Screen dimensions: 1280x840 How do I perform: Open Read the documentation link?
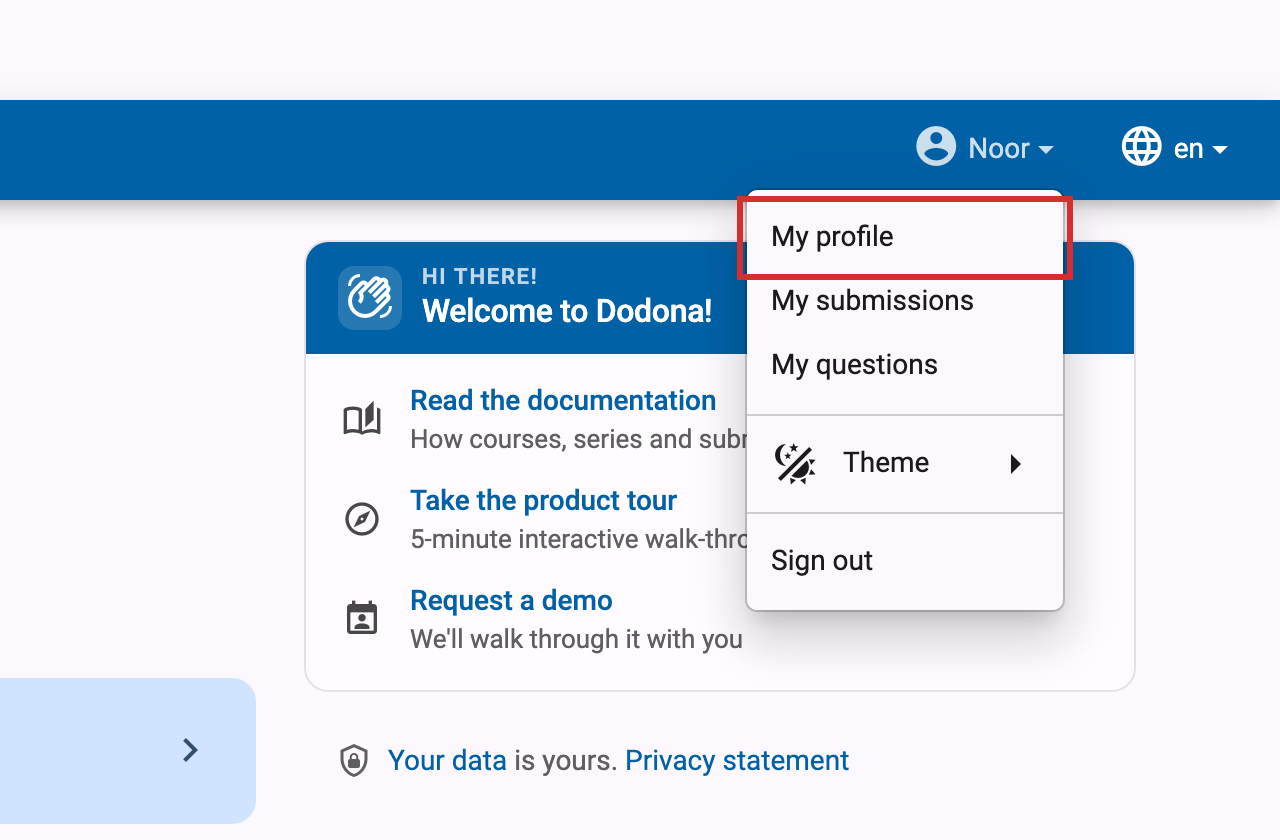(x=563, y=400)
